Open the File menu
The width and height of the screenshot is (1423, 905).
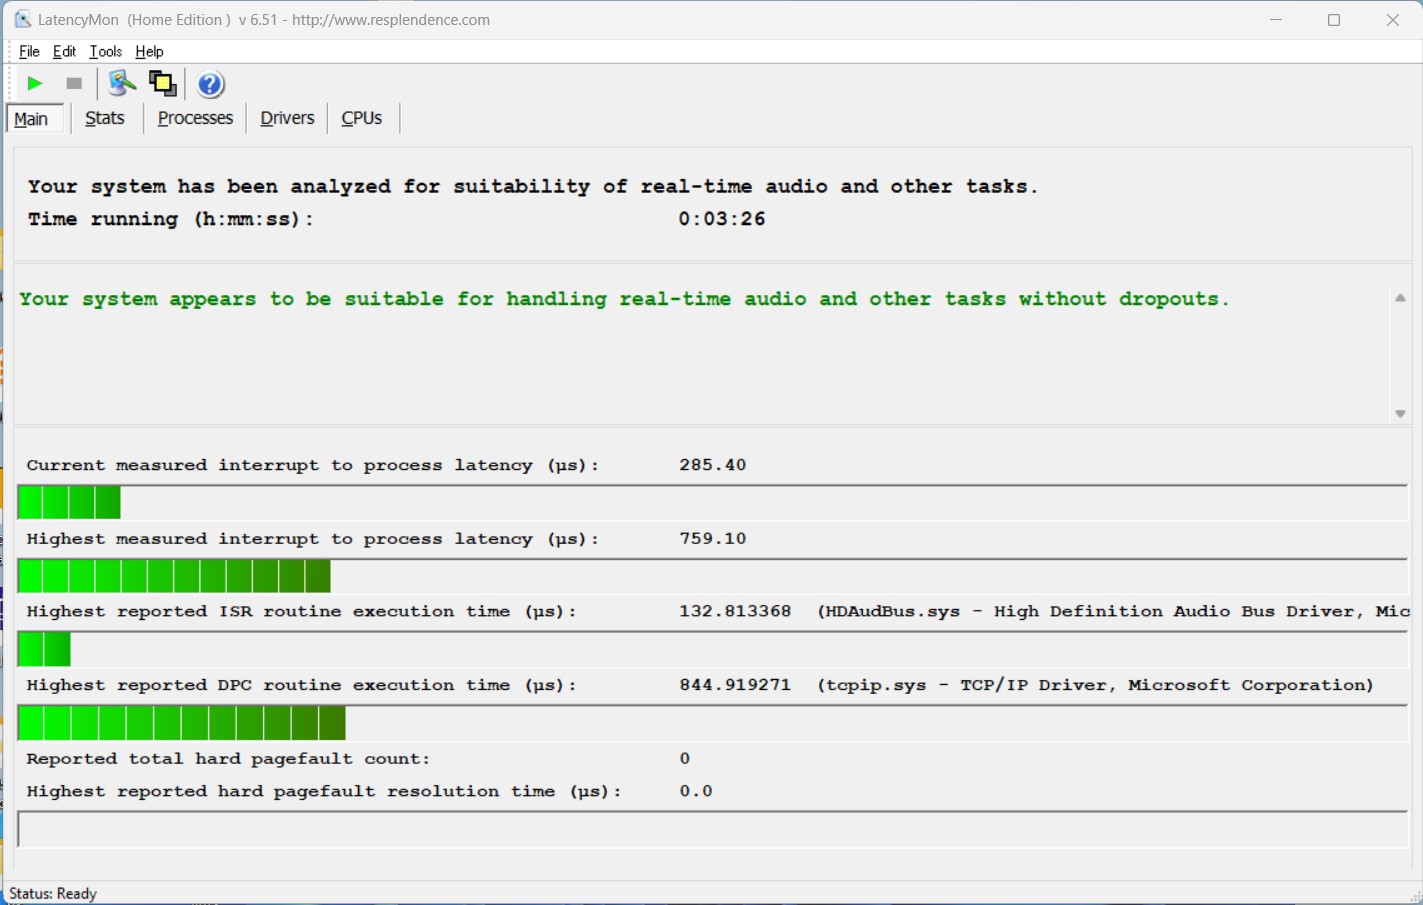pyautogui.click(x=29, y=52)
